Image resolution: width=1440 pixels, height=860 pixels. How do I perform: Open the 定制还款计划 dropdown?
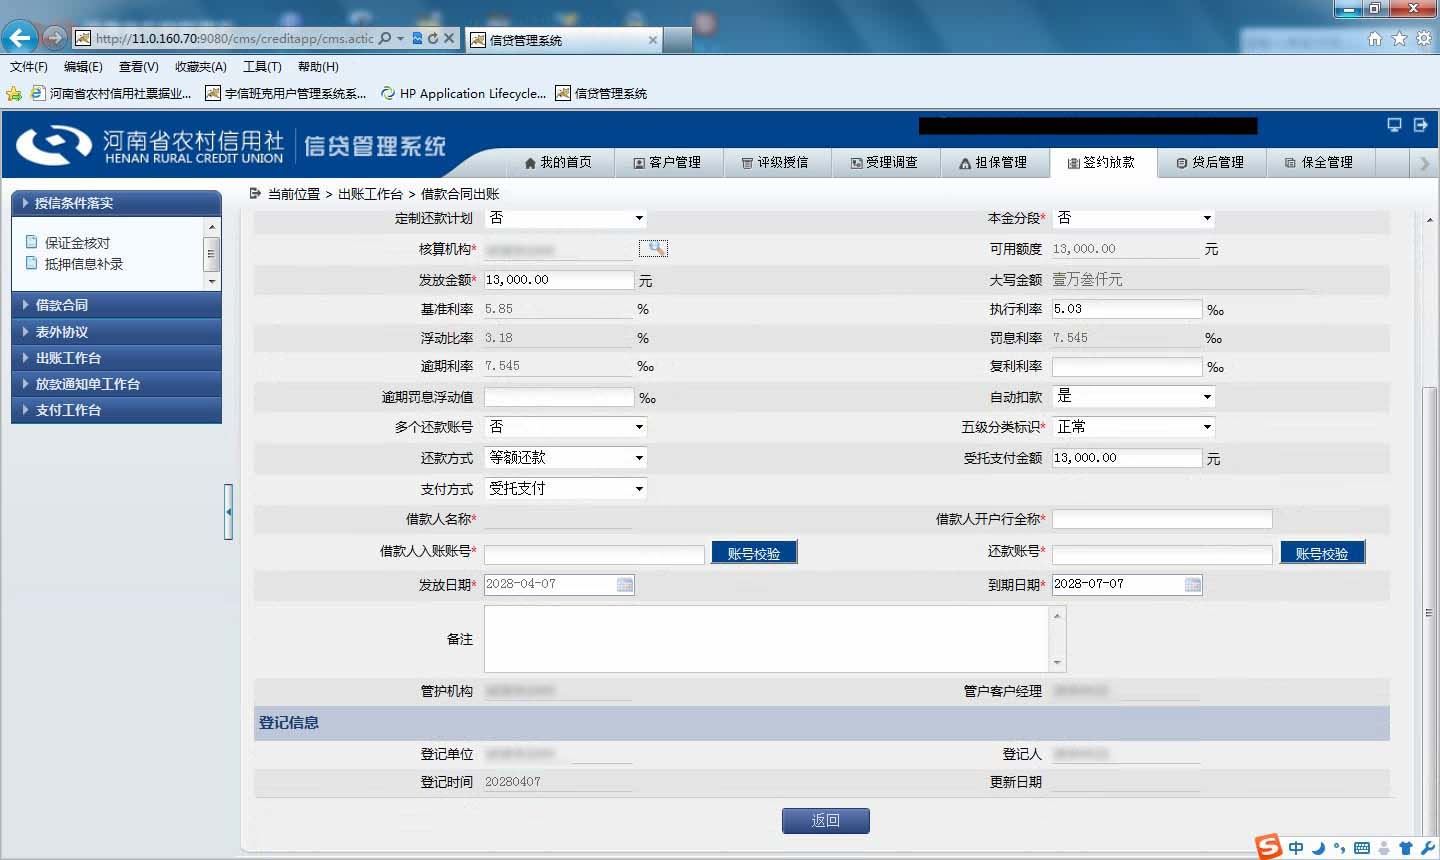click(566, 218)
